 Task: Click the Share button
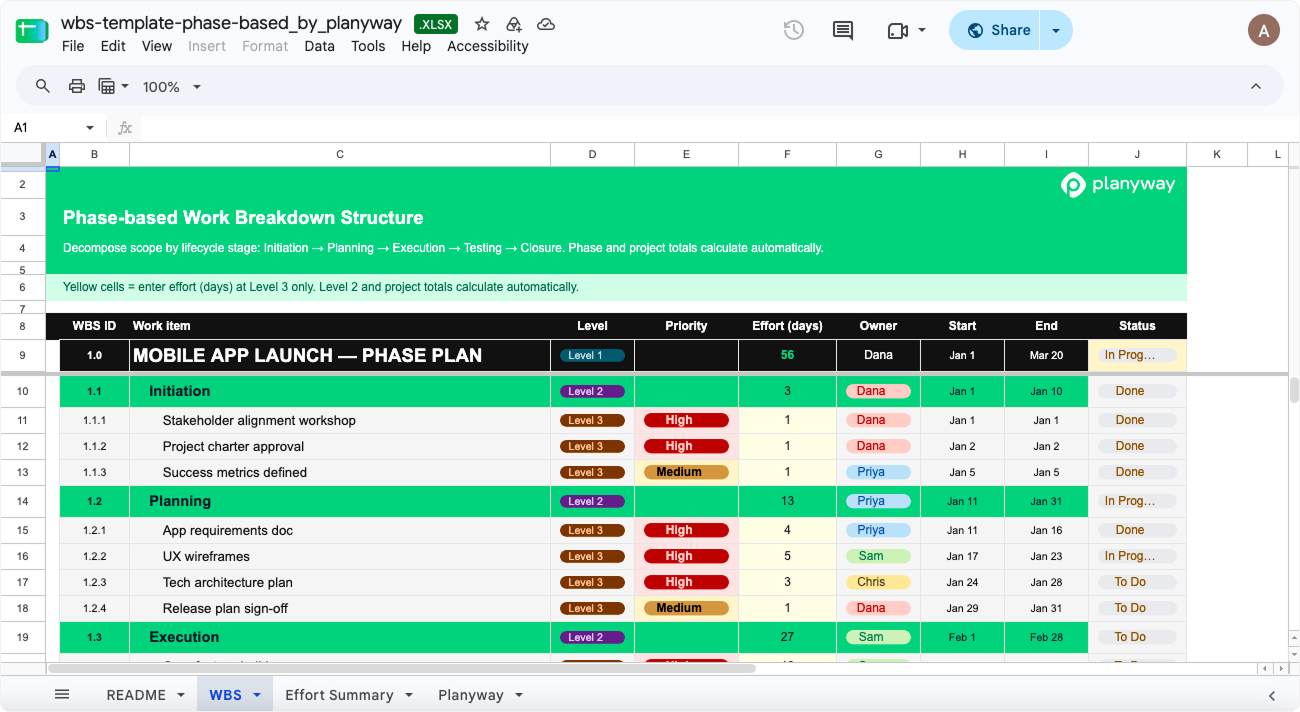(x=997, y=30)
